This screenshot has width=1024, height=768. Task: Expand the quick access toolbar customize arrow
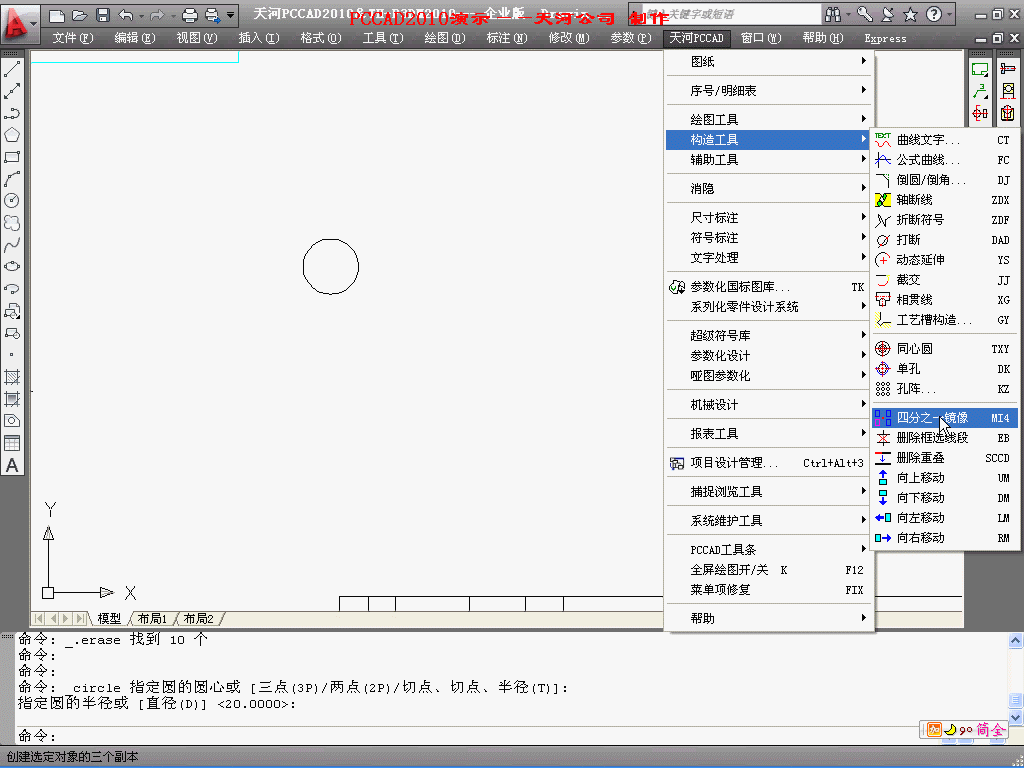(x=231, y=14)
